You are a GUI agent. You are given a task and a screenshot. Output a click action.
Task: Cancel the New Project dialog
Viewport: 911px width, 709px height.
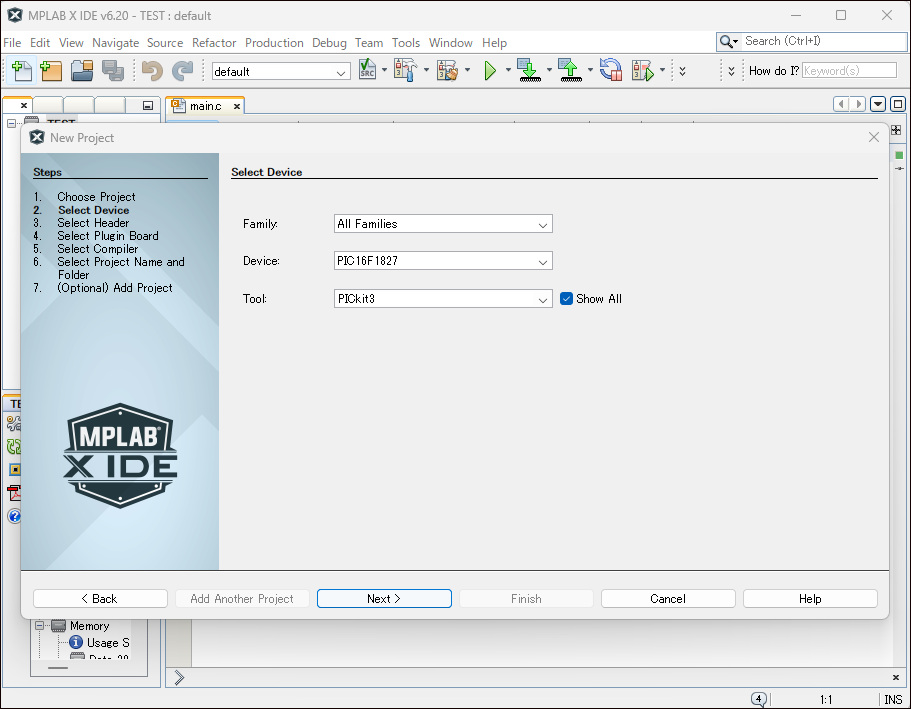668,599
